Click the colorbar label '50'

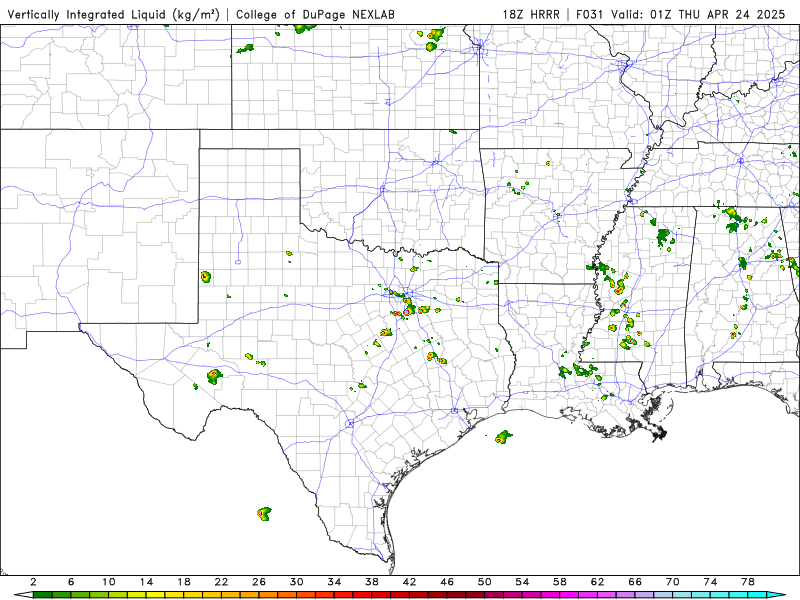(485, 582)
